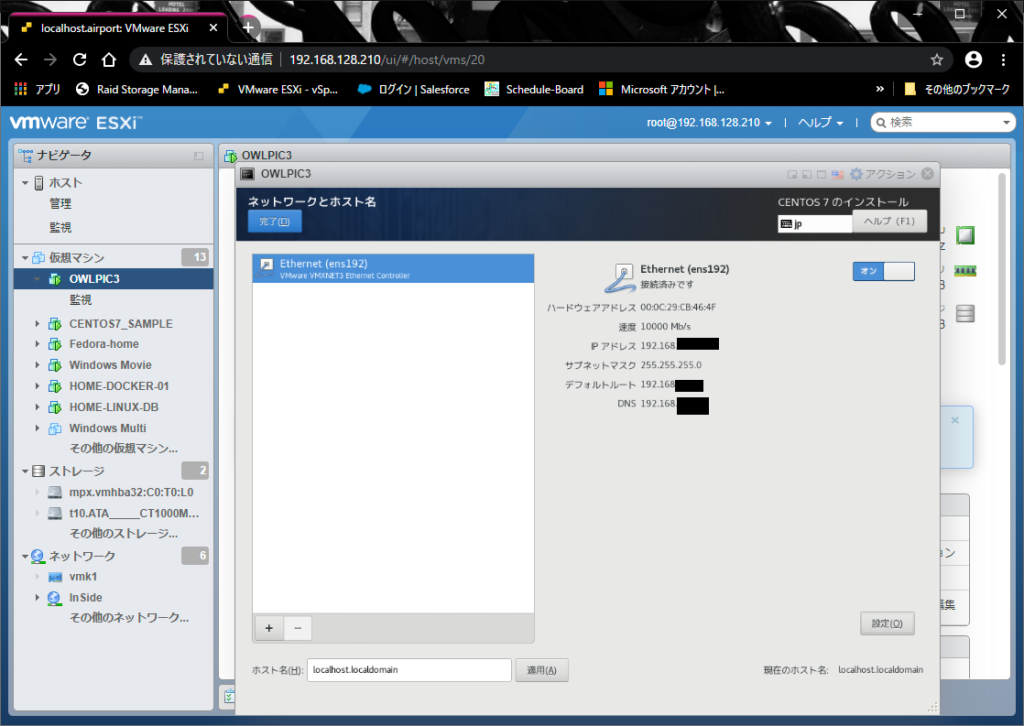Click the keyboard language flag icon in the console title bar
This screenshot has width=1024, height=726.
[x=837, y=174]
